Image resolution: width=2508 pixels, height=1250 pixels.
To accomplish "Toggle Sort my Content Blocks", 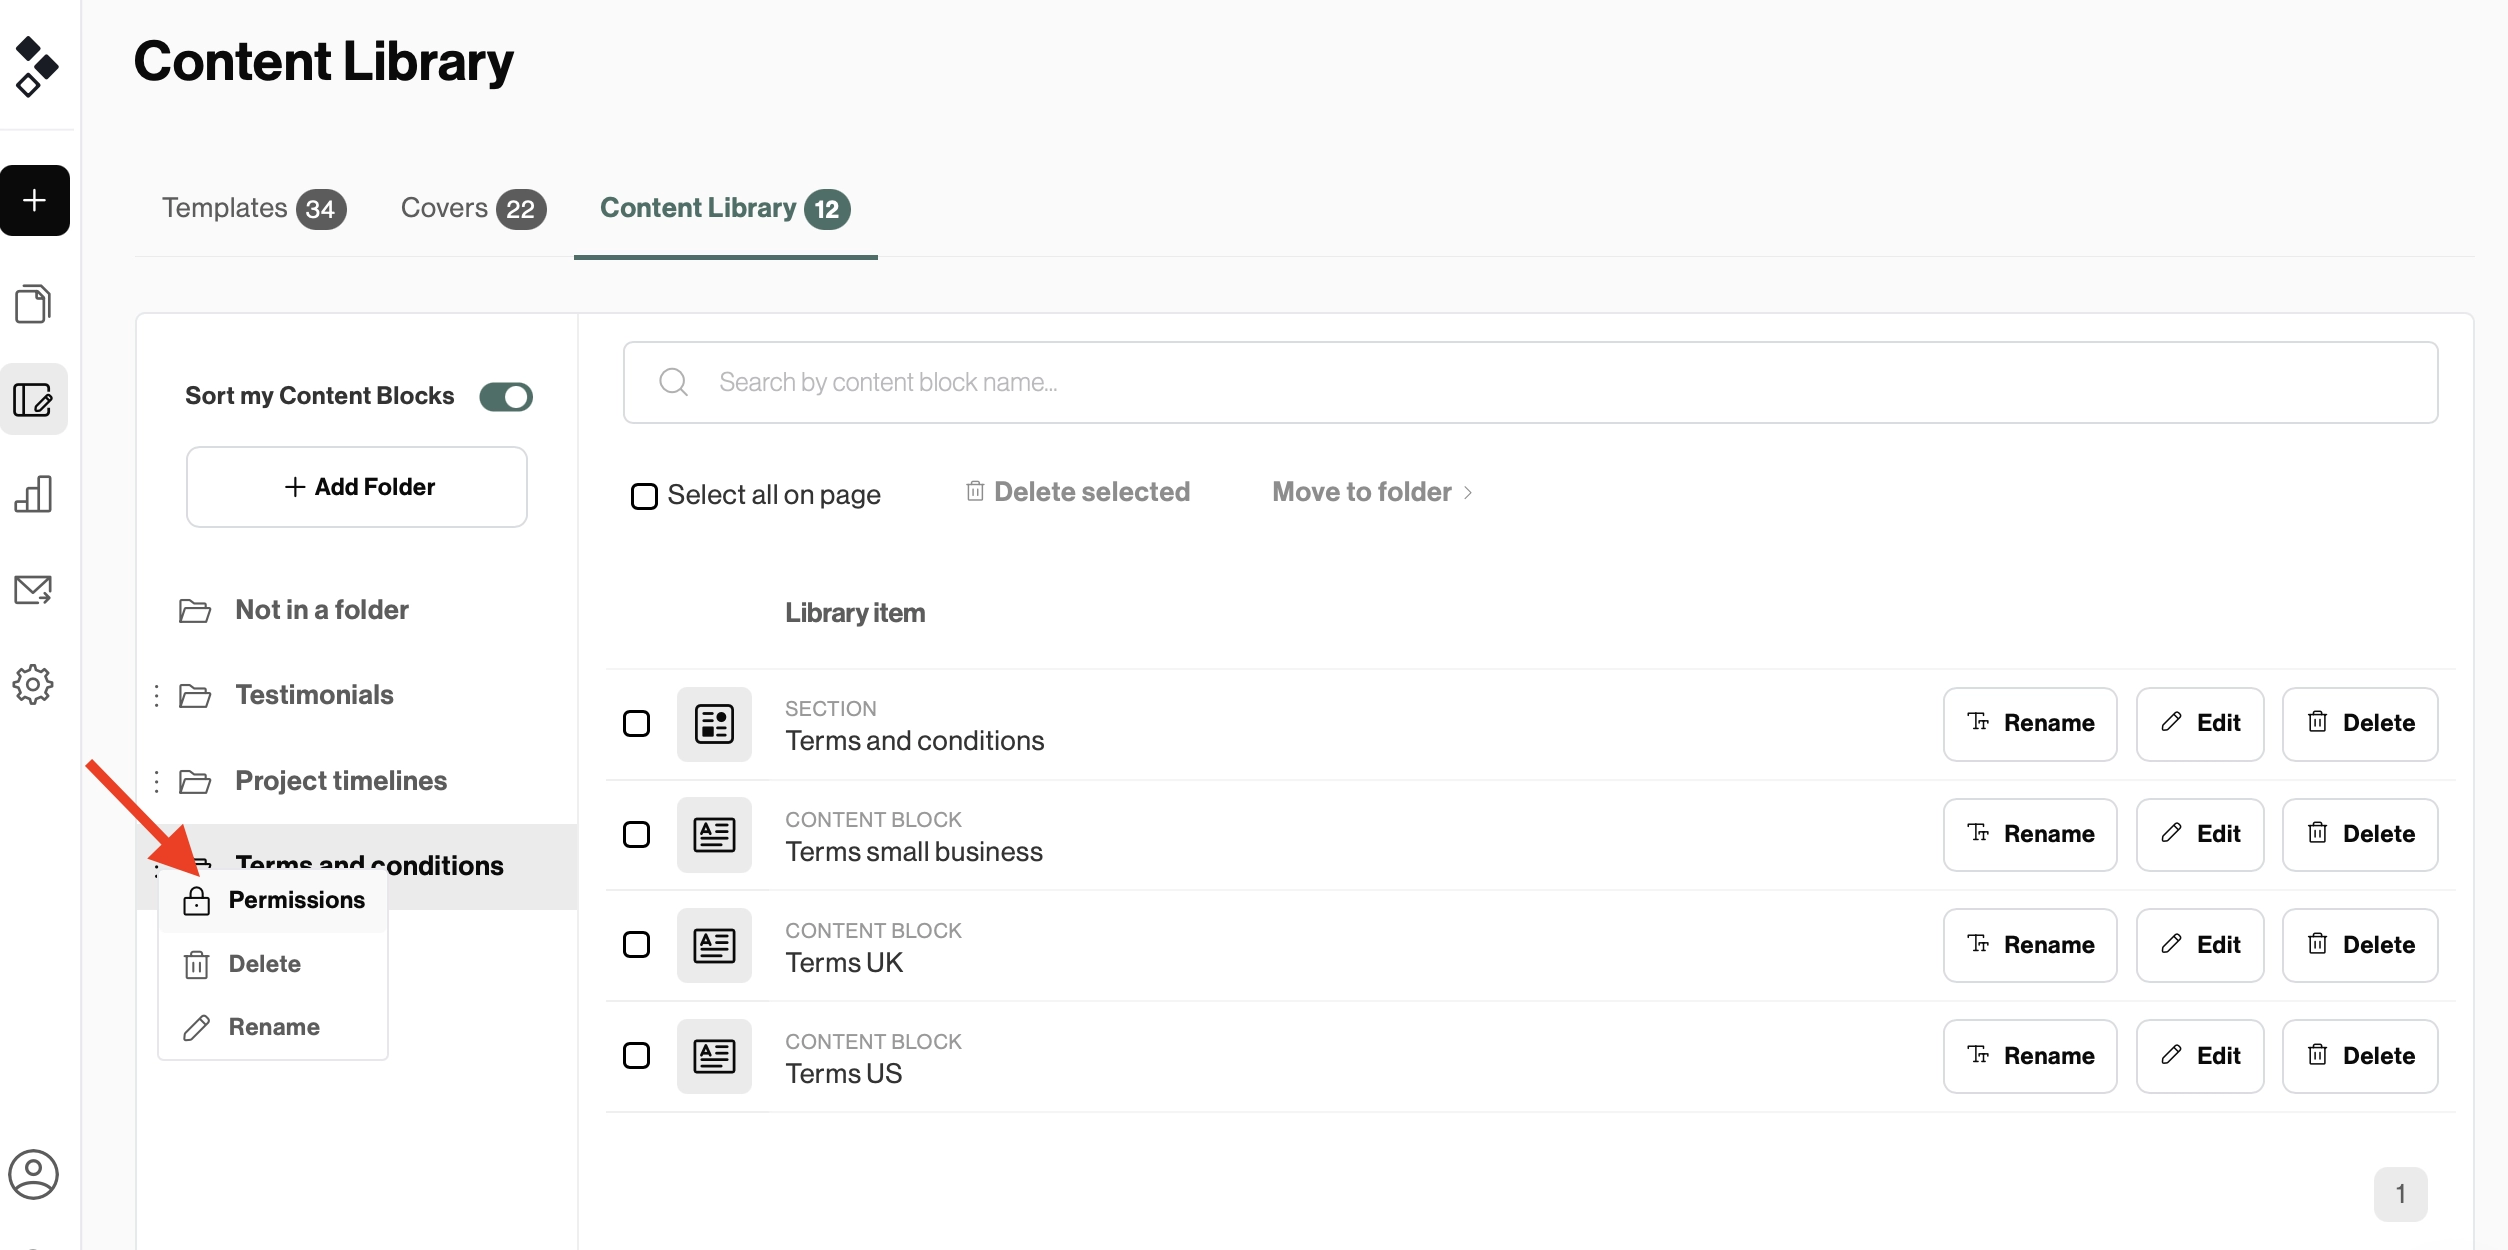I will click(x=506, y=396).
